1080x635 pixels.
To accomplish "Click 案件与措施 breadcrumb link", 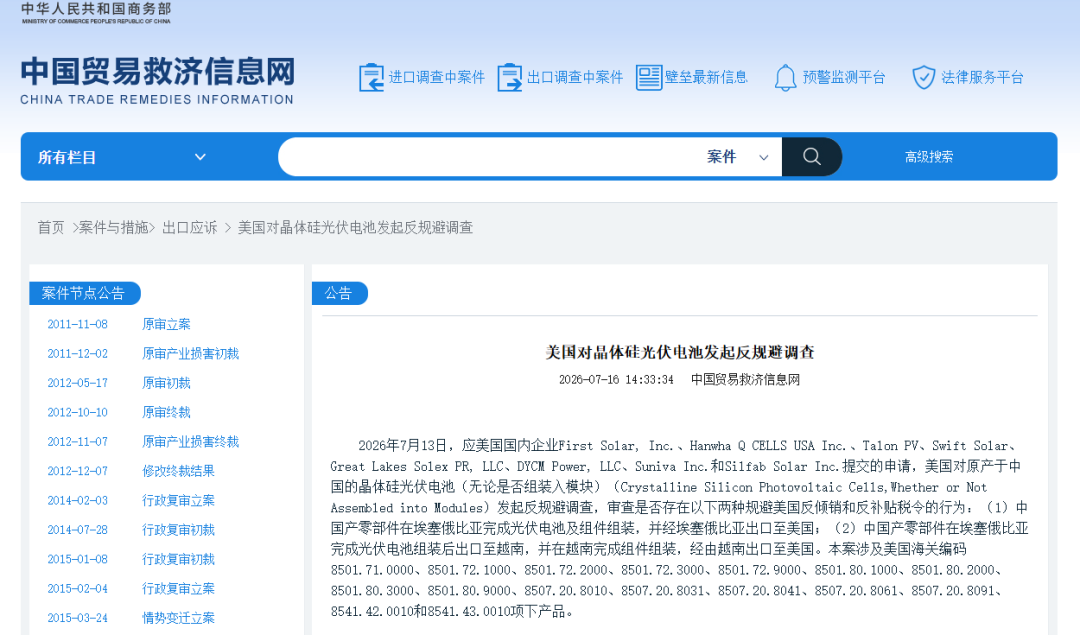I will tap(114, 228).
